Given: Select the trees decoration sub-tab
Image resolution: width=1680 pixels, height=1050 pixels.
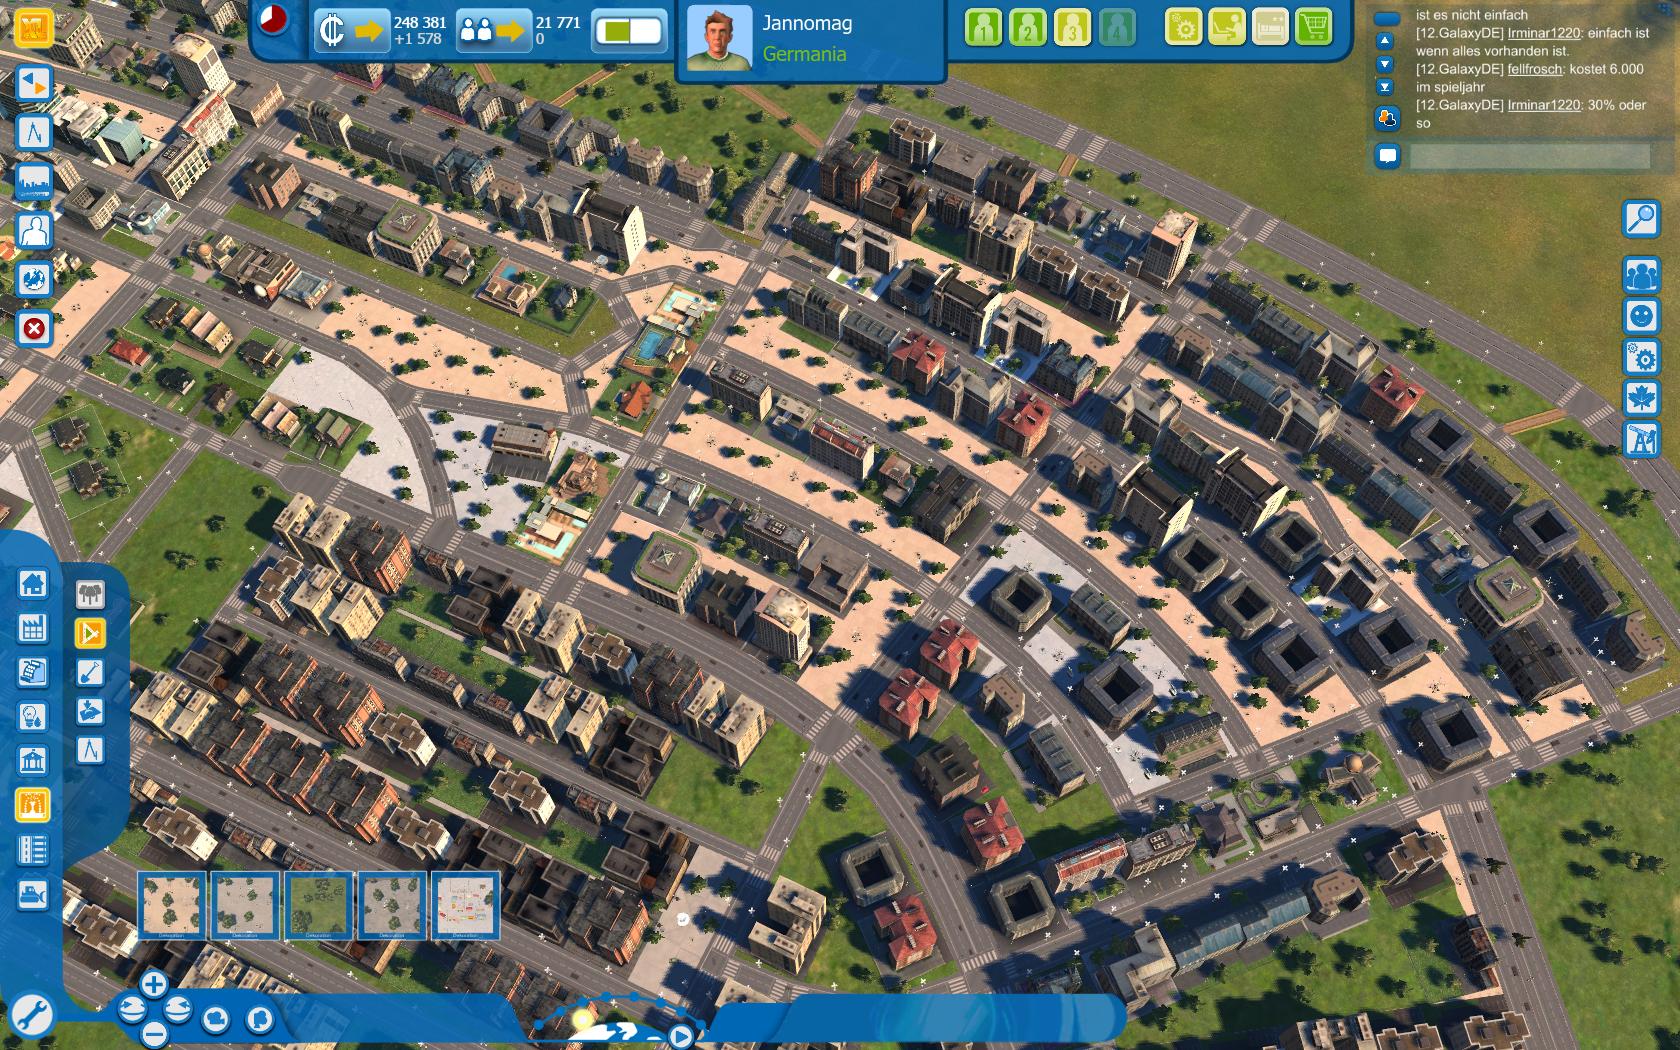Looking at the screenshot, I should pyautogui.click(x=90, y=594).
